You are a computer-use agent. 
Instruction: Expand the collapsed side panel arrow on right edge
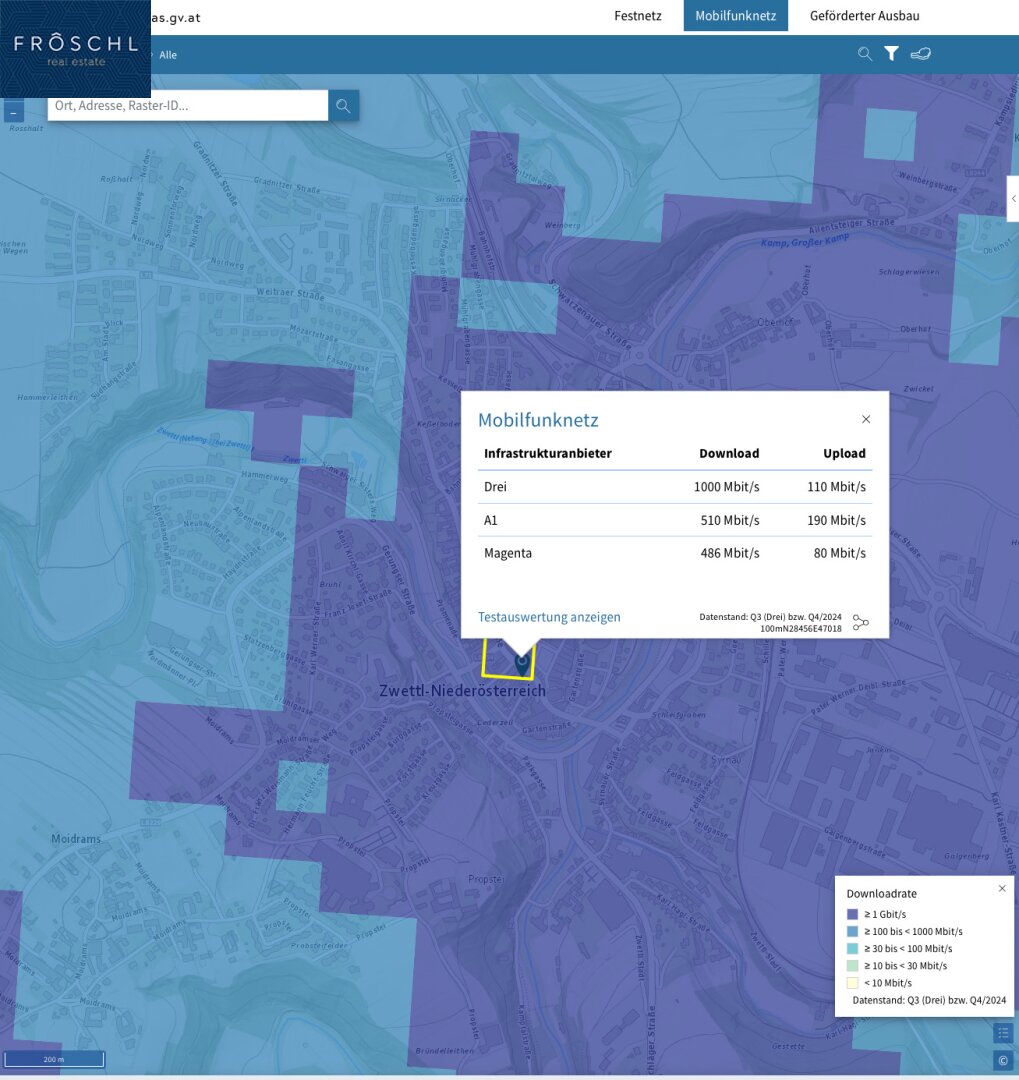(x=1012, y=199)
